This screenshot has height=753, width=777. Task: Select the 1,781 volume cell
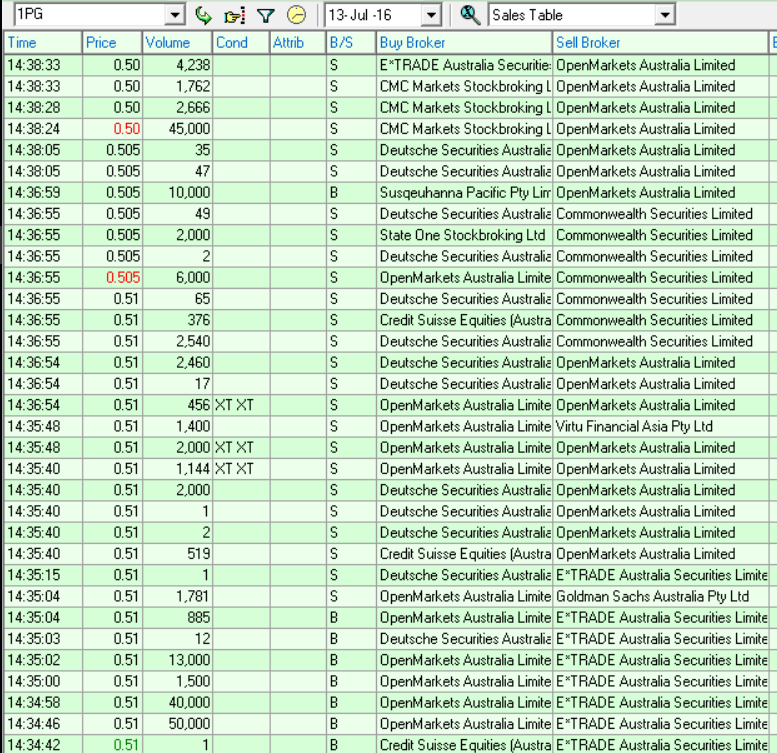pyautogui.click(x=177, y=596)
